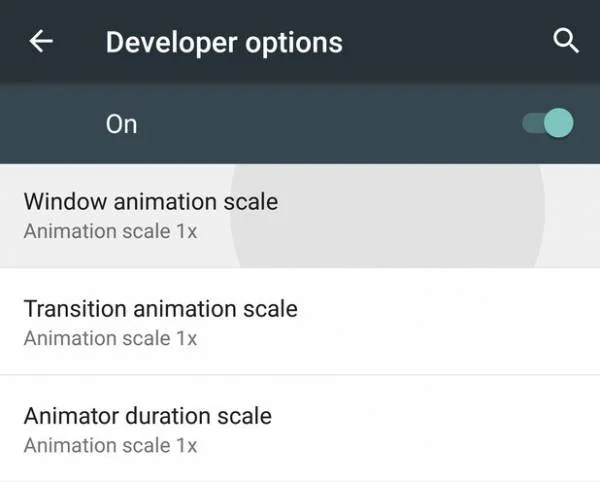
Task: Tap the teal switch thumb knob
Action: coord(559,123)
